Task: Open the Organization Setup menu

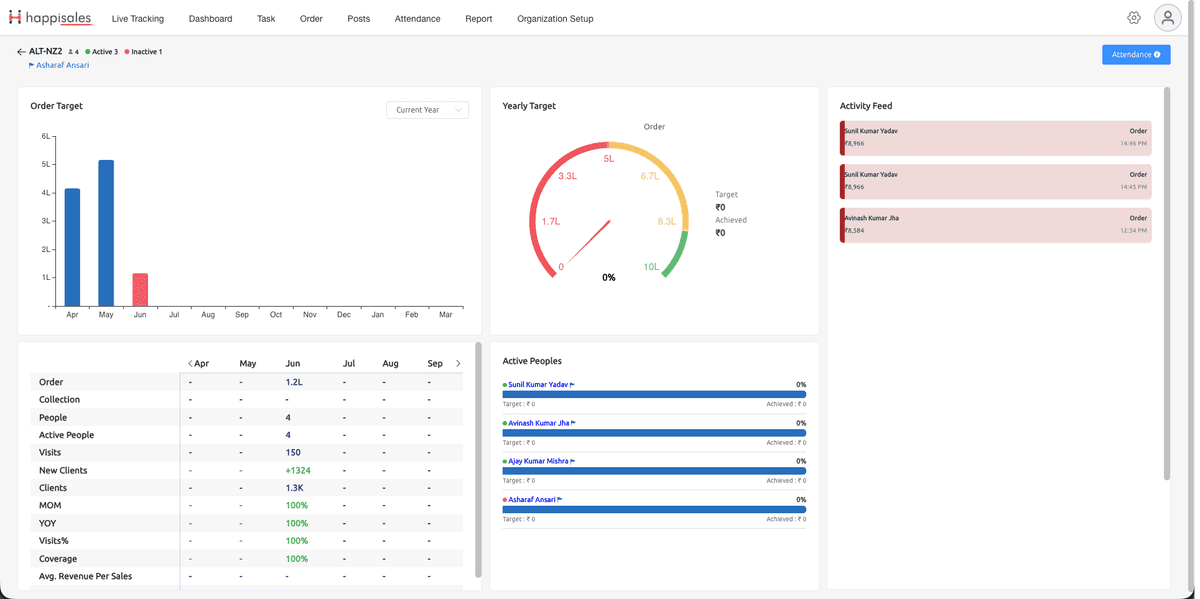Action: pyautogui.click(x=555, y=18)
